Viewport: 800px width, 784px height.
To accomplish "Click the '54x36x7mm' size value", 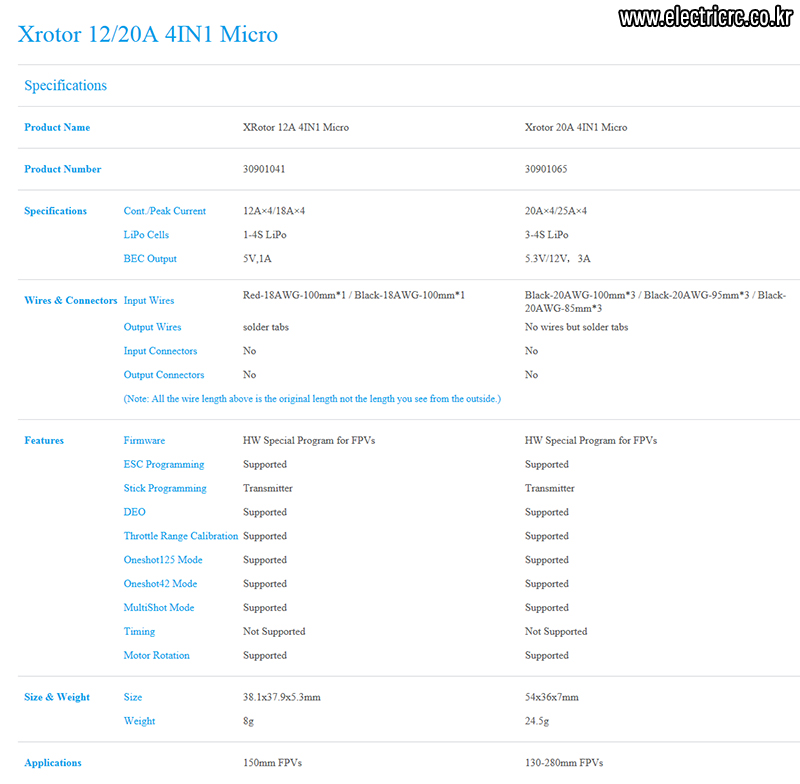I will click(552, 697).
